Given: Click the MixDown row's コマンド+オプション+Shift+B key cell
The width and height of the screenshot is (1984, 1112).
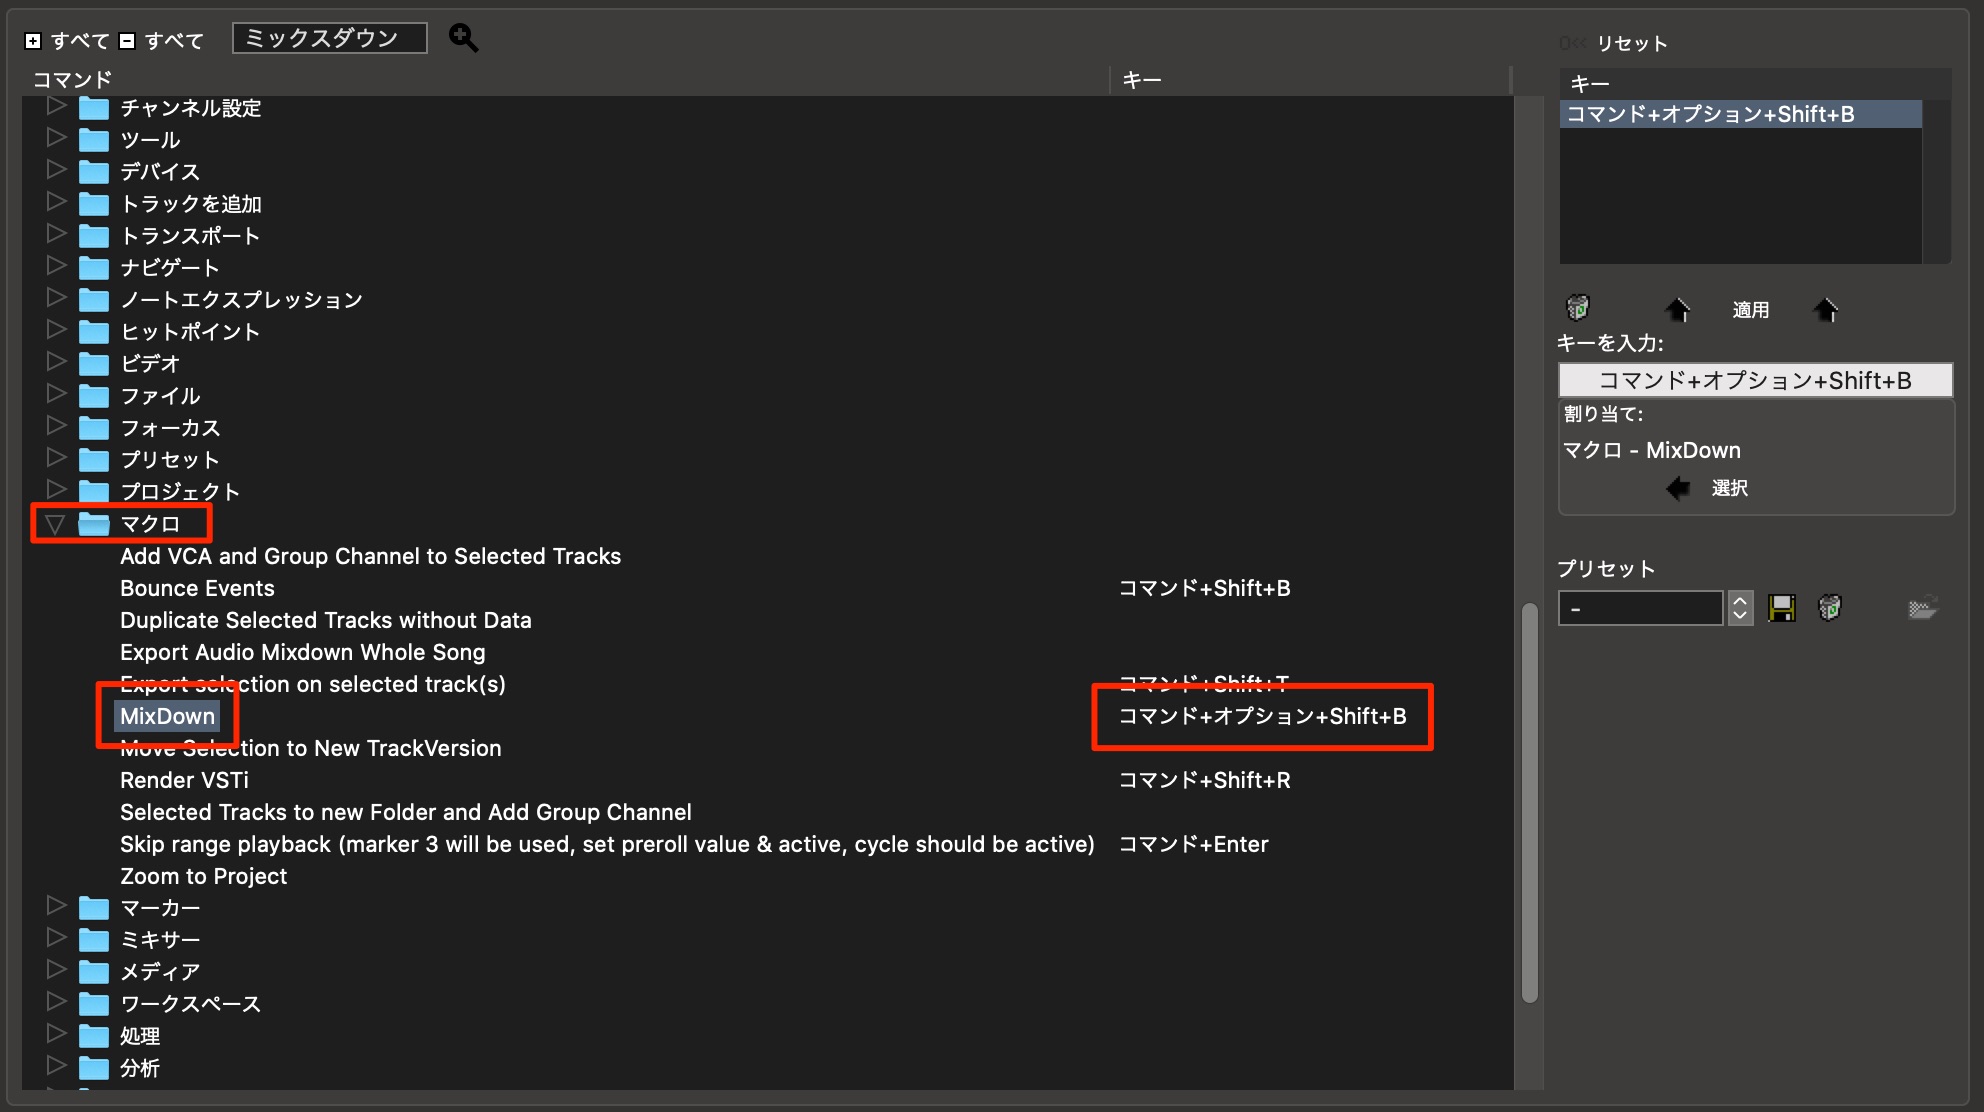Looking at the screenshot, I should coord(1262,716).
